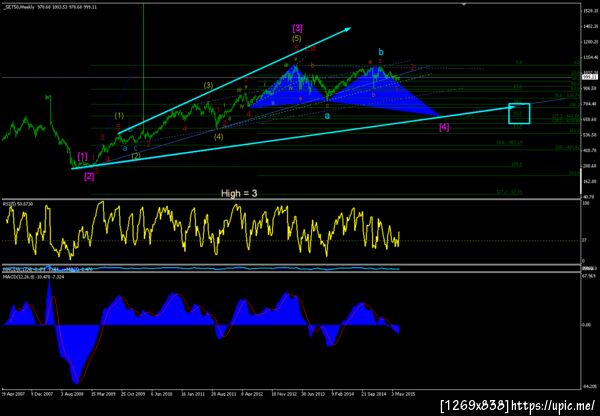Click the yellow (5) wave label
Viewport: 600px width, 416px height.
(x=297, y=38)
